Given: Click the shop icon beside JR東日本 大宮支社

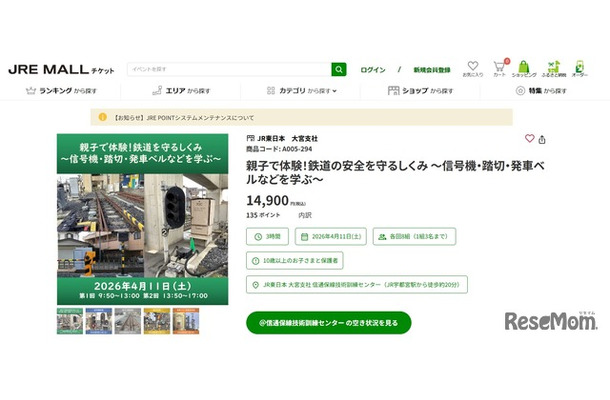Looking at the screenshot, I should (x=250, y=138).
